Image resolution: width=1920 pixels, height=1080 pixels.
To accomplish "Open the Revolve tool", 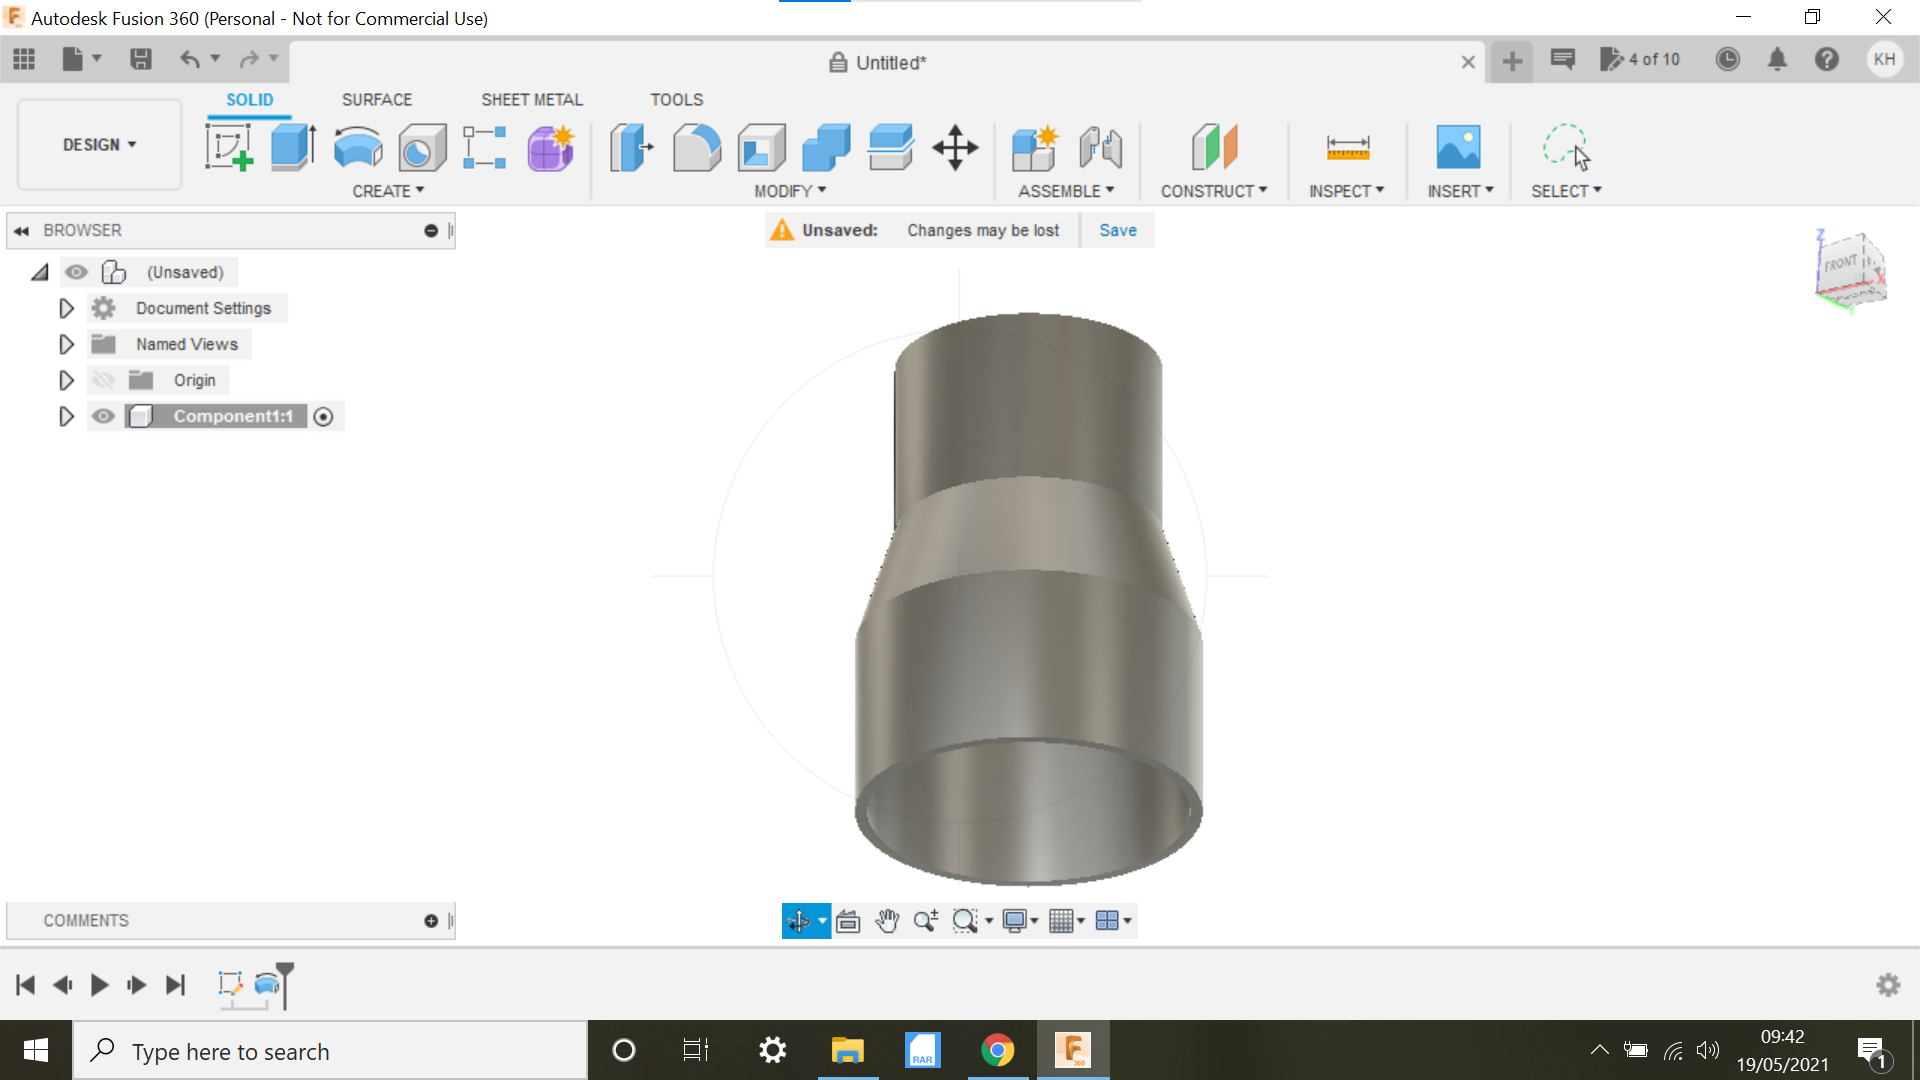I will tap(357, 148).
